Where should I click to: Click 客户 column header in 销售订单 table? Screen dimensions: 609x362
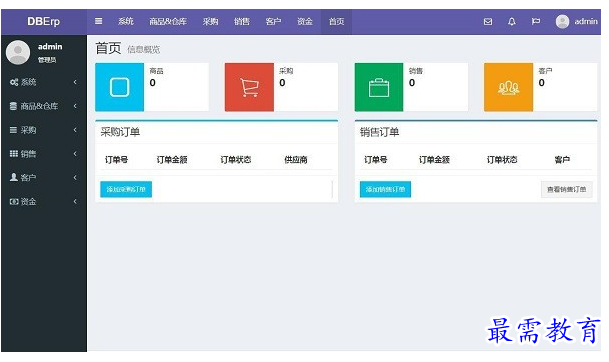(x=562, y=160)
